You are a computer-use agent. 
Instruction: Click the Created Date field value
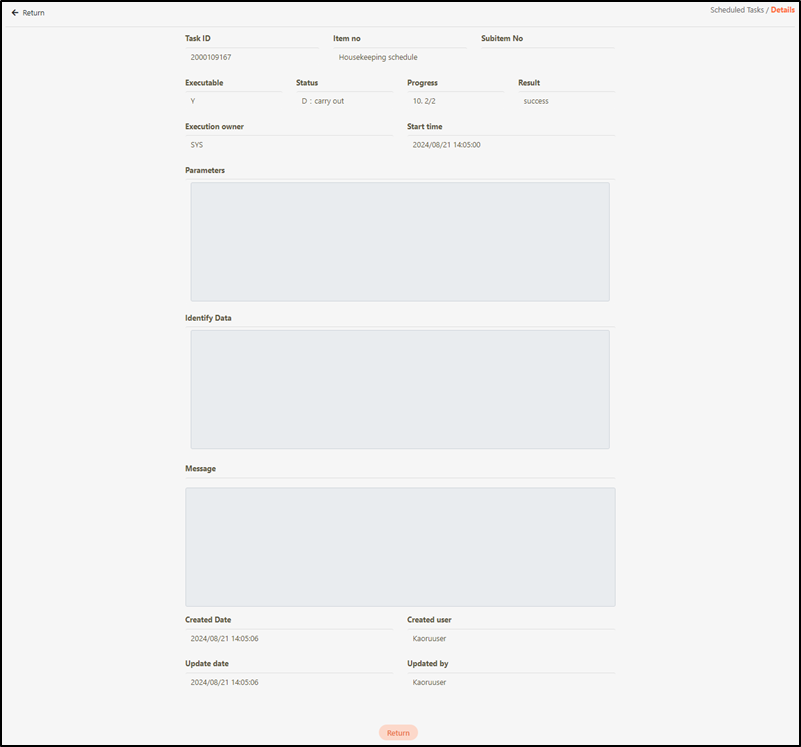[x=288, y=638]
